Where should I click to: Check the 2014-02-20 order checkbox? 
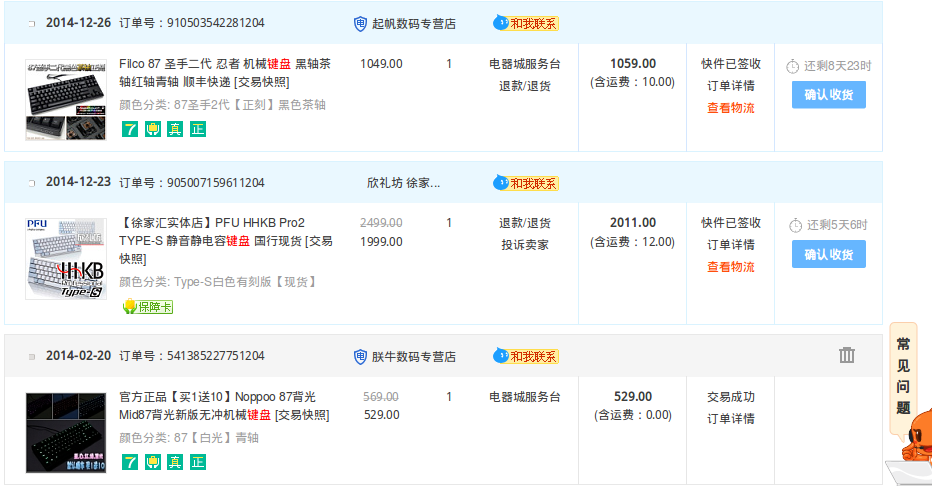[31, 356]
